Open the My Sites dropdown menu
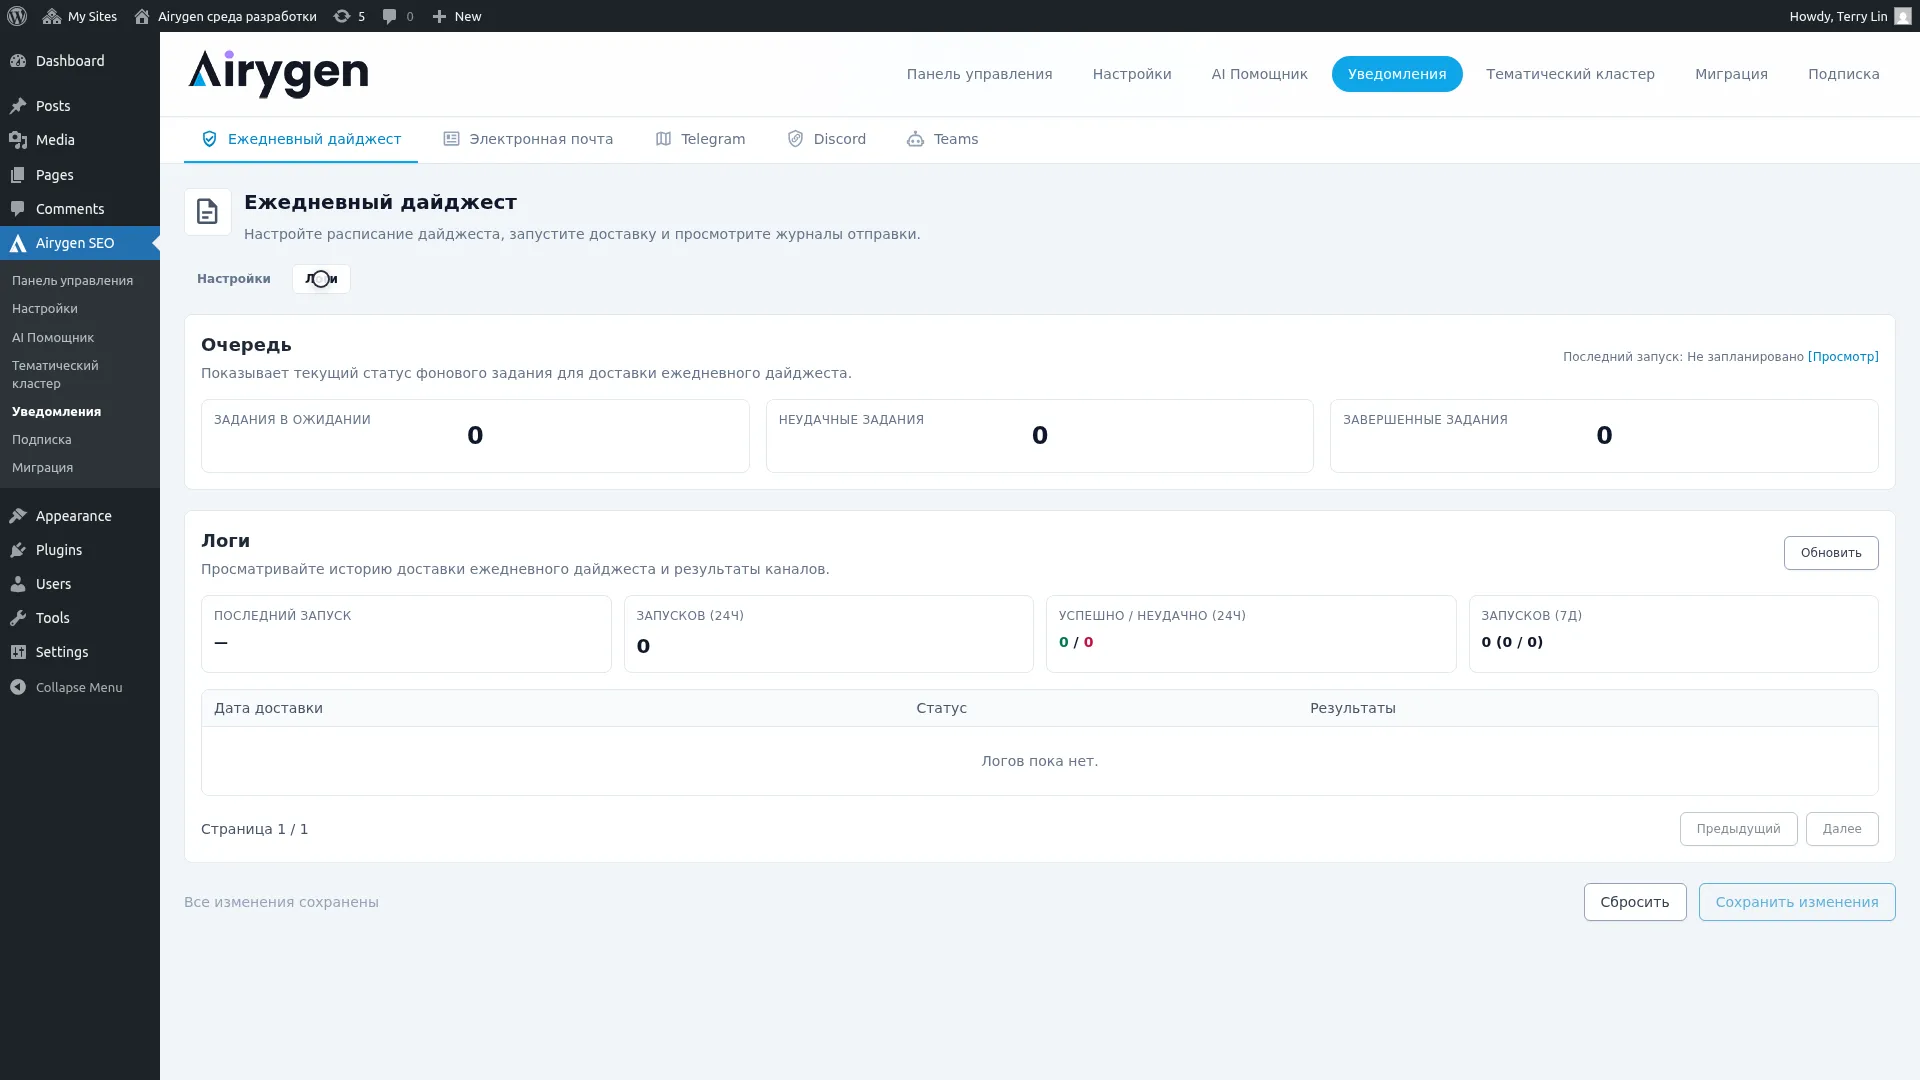The height and width of the screenshot is (1080, 1920). point(80,16)
